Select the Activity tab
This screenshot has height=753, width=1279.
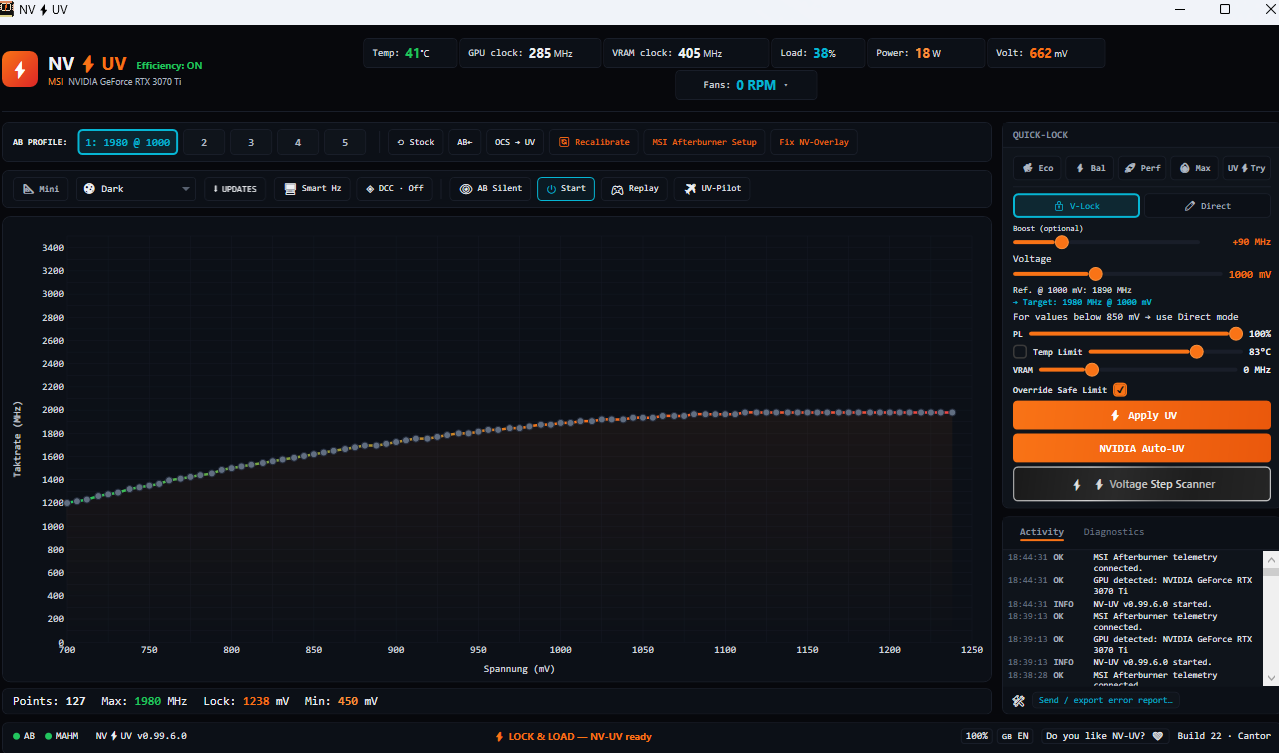tap(1042, 532)
